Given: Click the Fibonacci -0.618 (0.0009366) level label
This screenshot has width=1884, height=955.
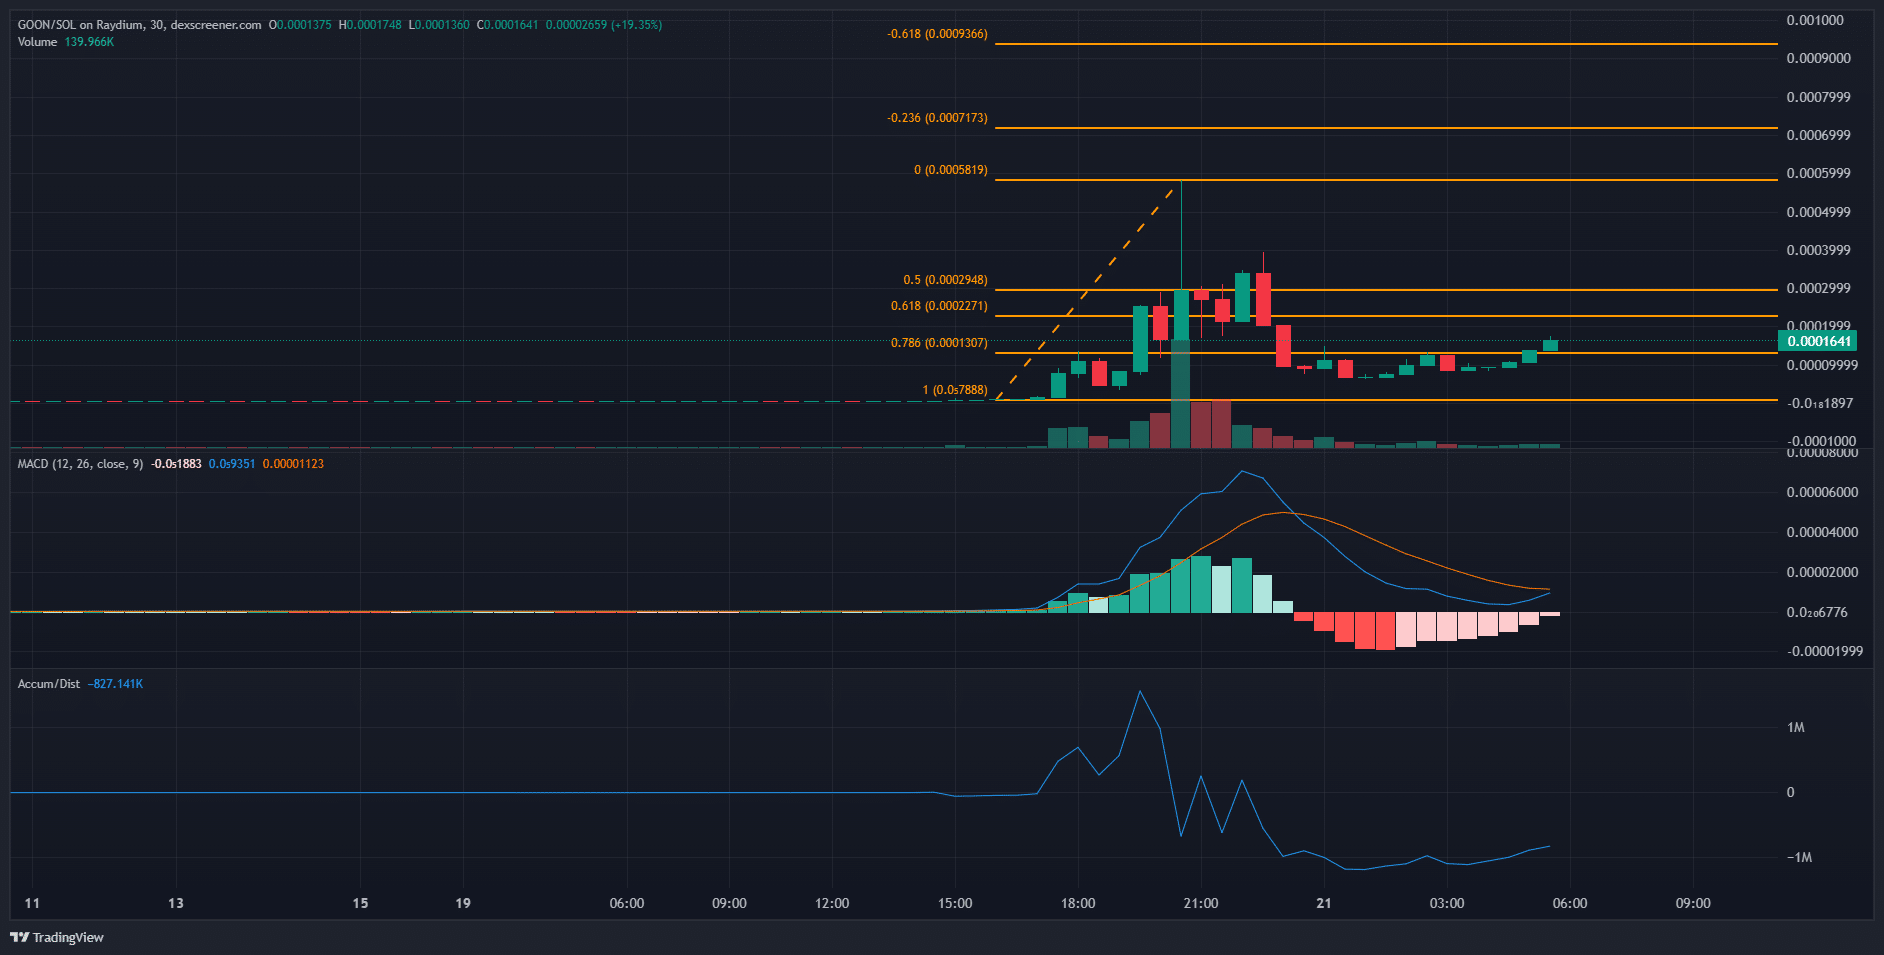Looking at the screenshot, I should (x=937, y=34).
